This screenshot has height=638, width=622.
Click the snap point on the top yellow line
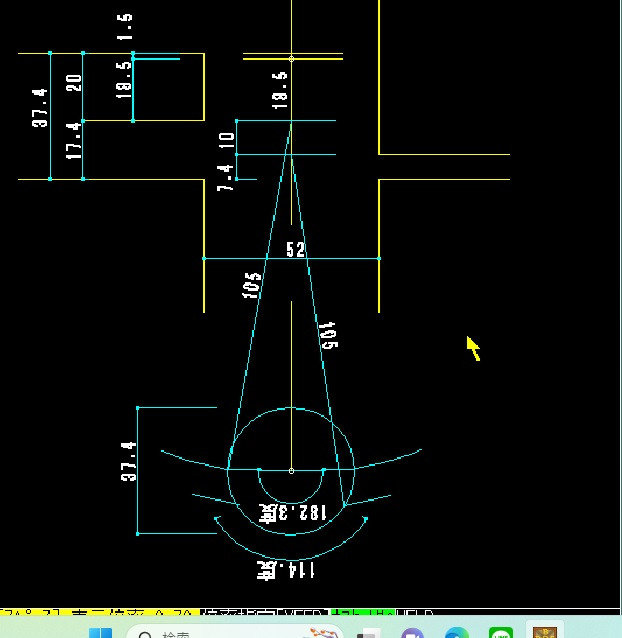pyautogui.click(x=291, y=59)
